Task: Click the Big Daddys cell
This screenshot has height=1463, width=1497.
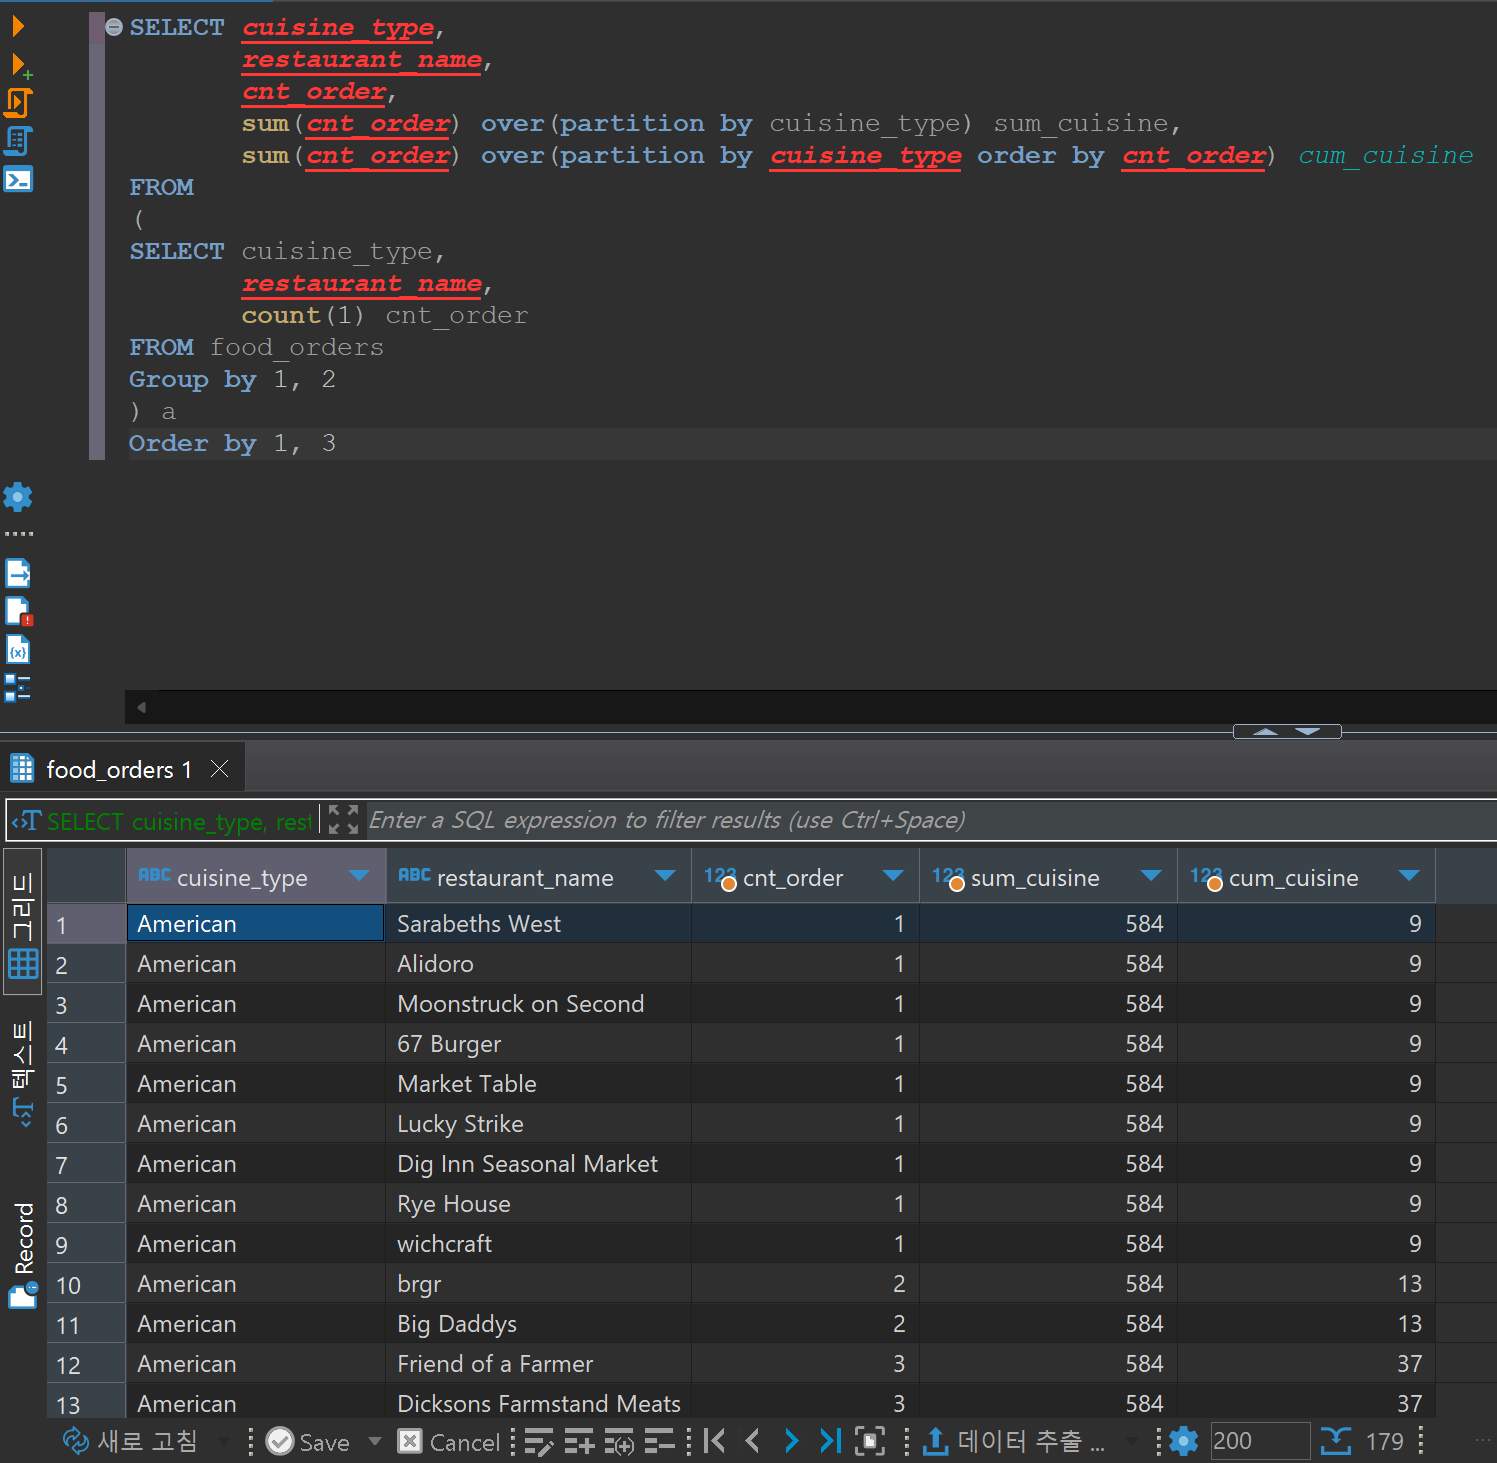Action: (x=538, y=1323)
